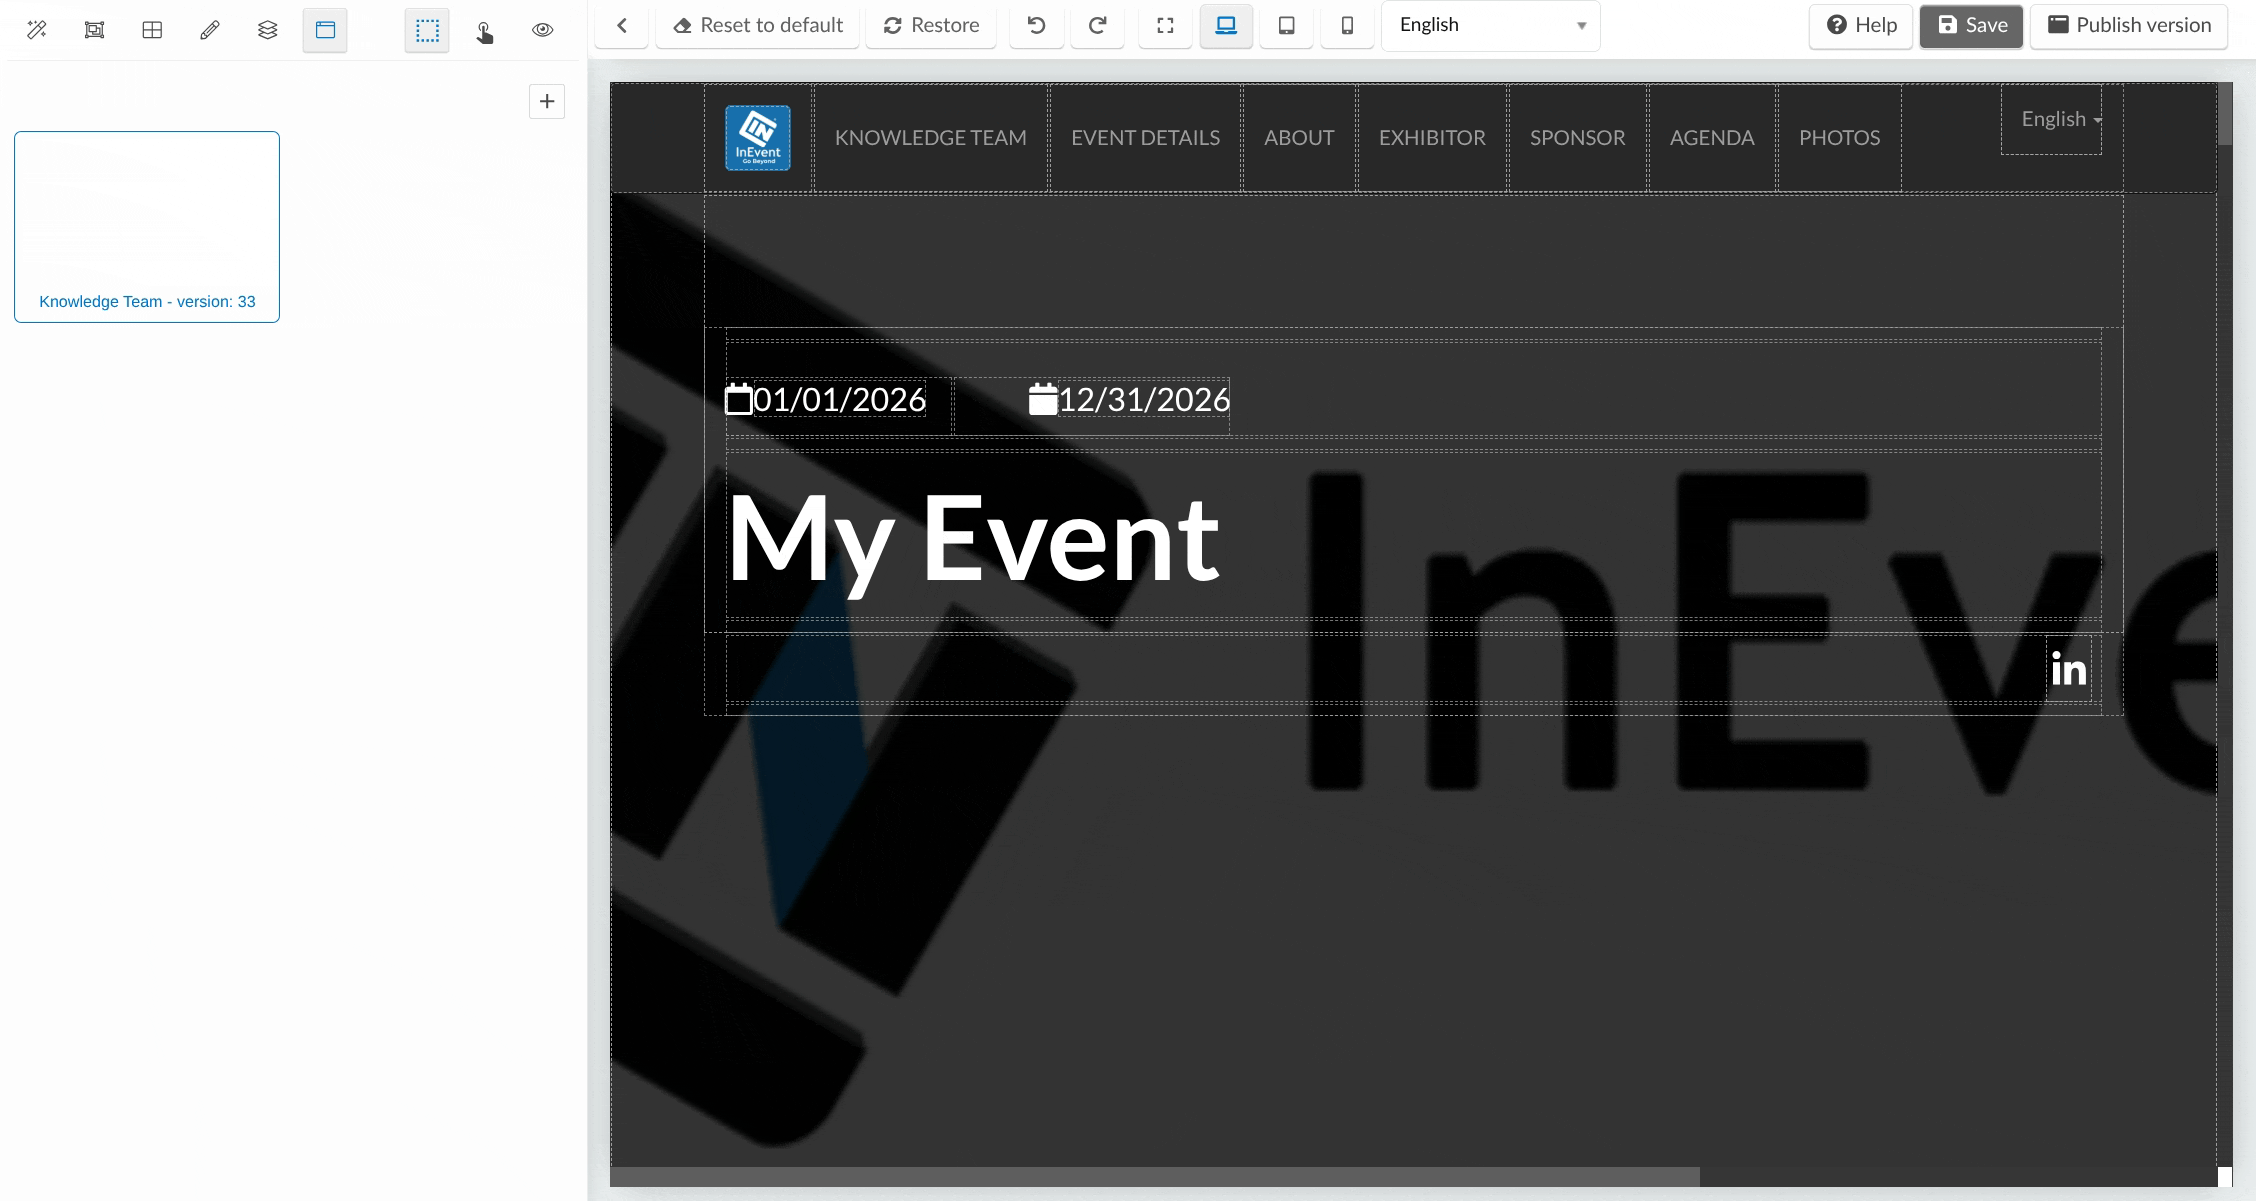Image resolution: width=2256 pixels, height=1201 pixels.
Task: Click the vertical scrollbar of the preview
Action: tap(2225, 114)
